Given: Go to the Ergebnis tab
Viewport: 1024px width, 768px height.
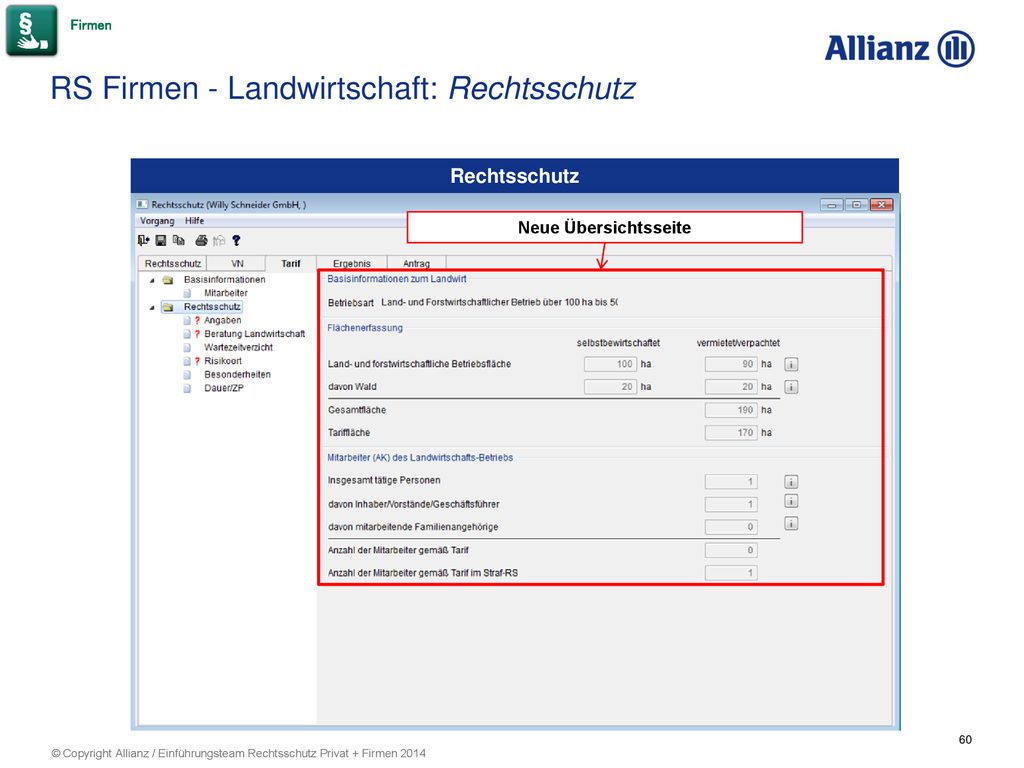Looking at the screenshot, I should tap(351, 263).
